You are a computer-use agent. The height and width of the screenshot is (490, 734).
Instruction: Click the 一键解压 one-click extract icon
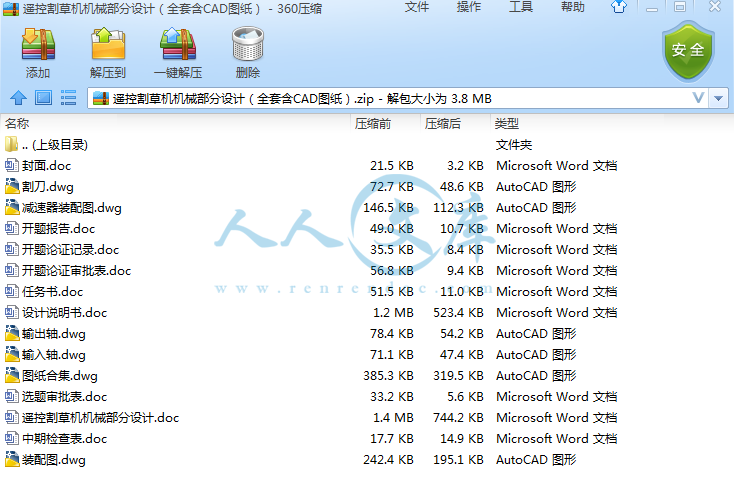[178, 44]
